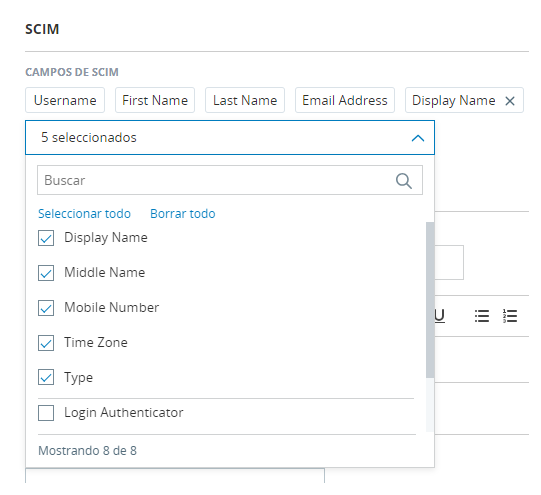Select the Last Name tag
Screen dimensions: 541x495
[x=245, y=100]
